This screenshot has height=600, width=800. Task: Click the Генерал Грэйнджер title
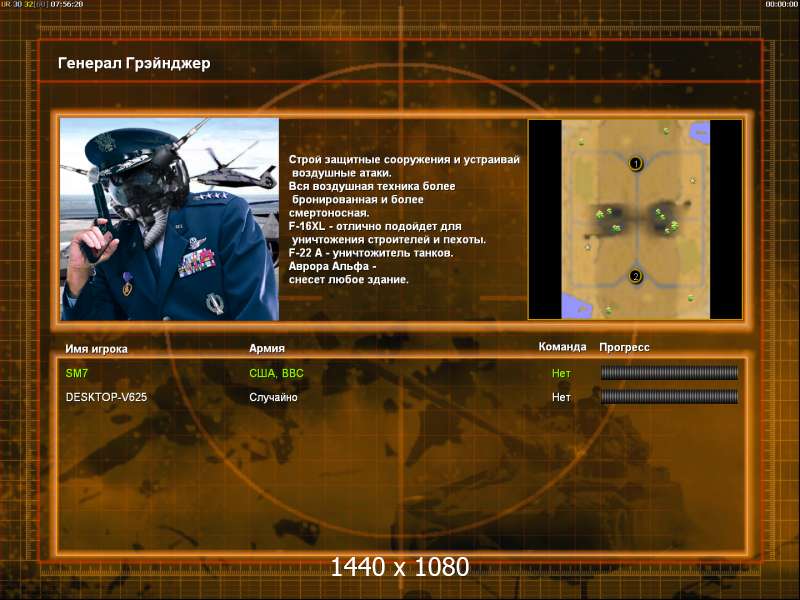point(134,63)
